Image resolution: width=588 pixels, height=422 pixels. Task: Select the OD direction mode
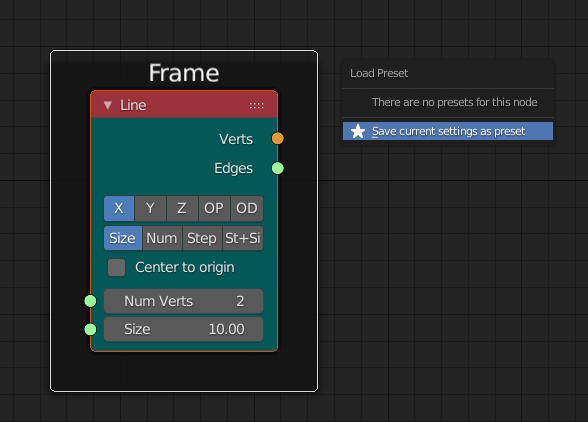[247, 208]
